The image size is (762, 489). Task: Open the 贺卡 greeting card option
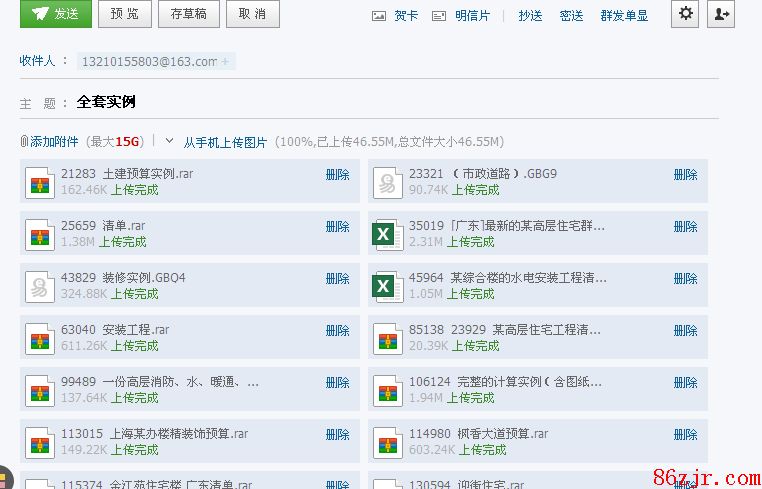pos(396,16)
